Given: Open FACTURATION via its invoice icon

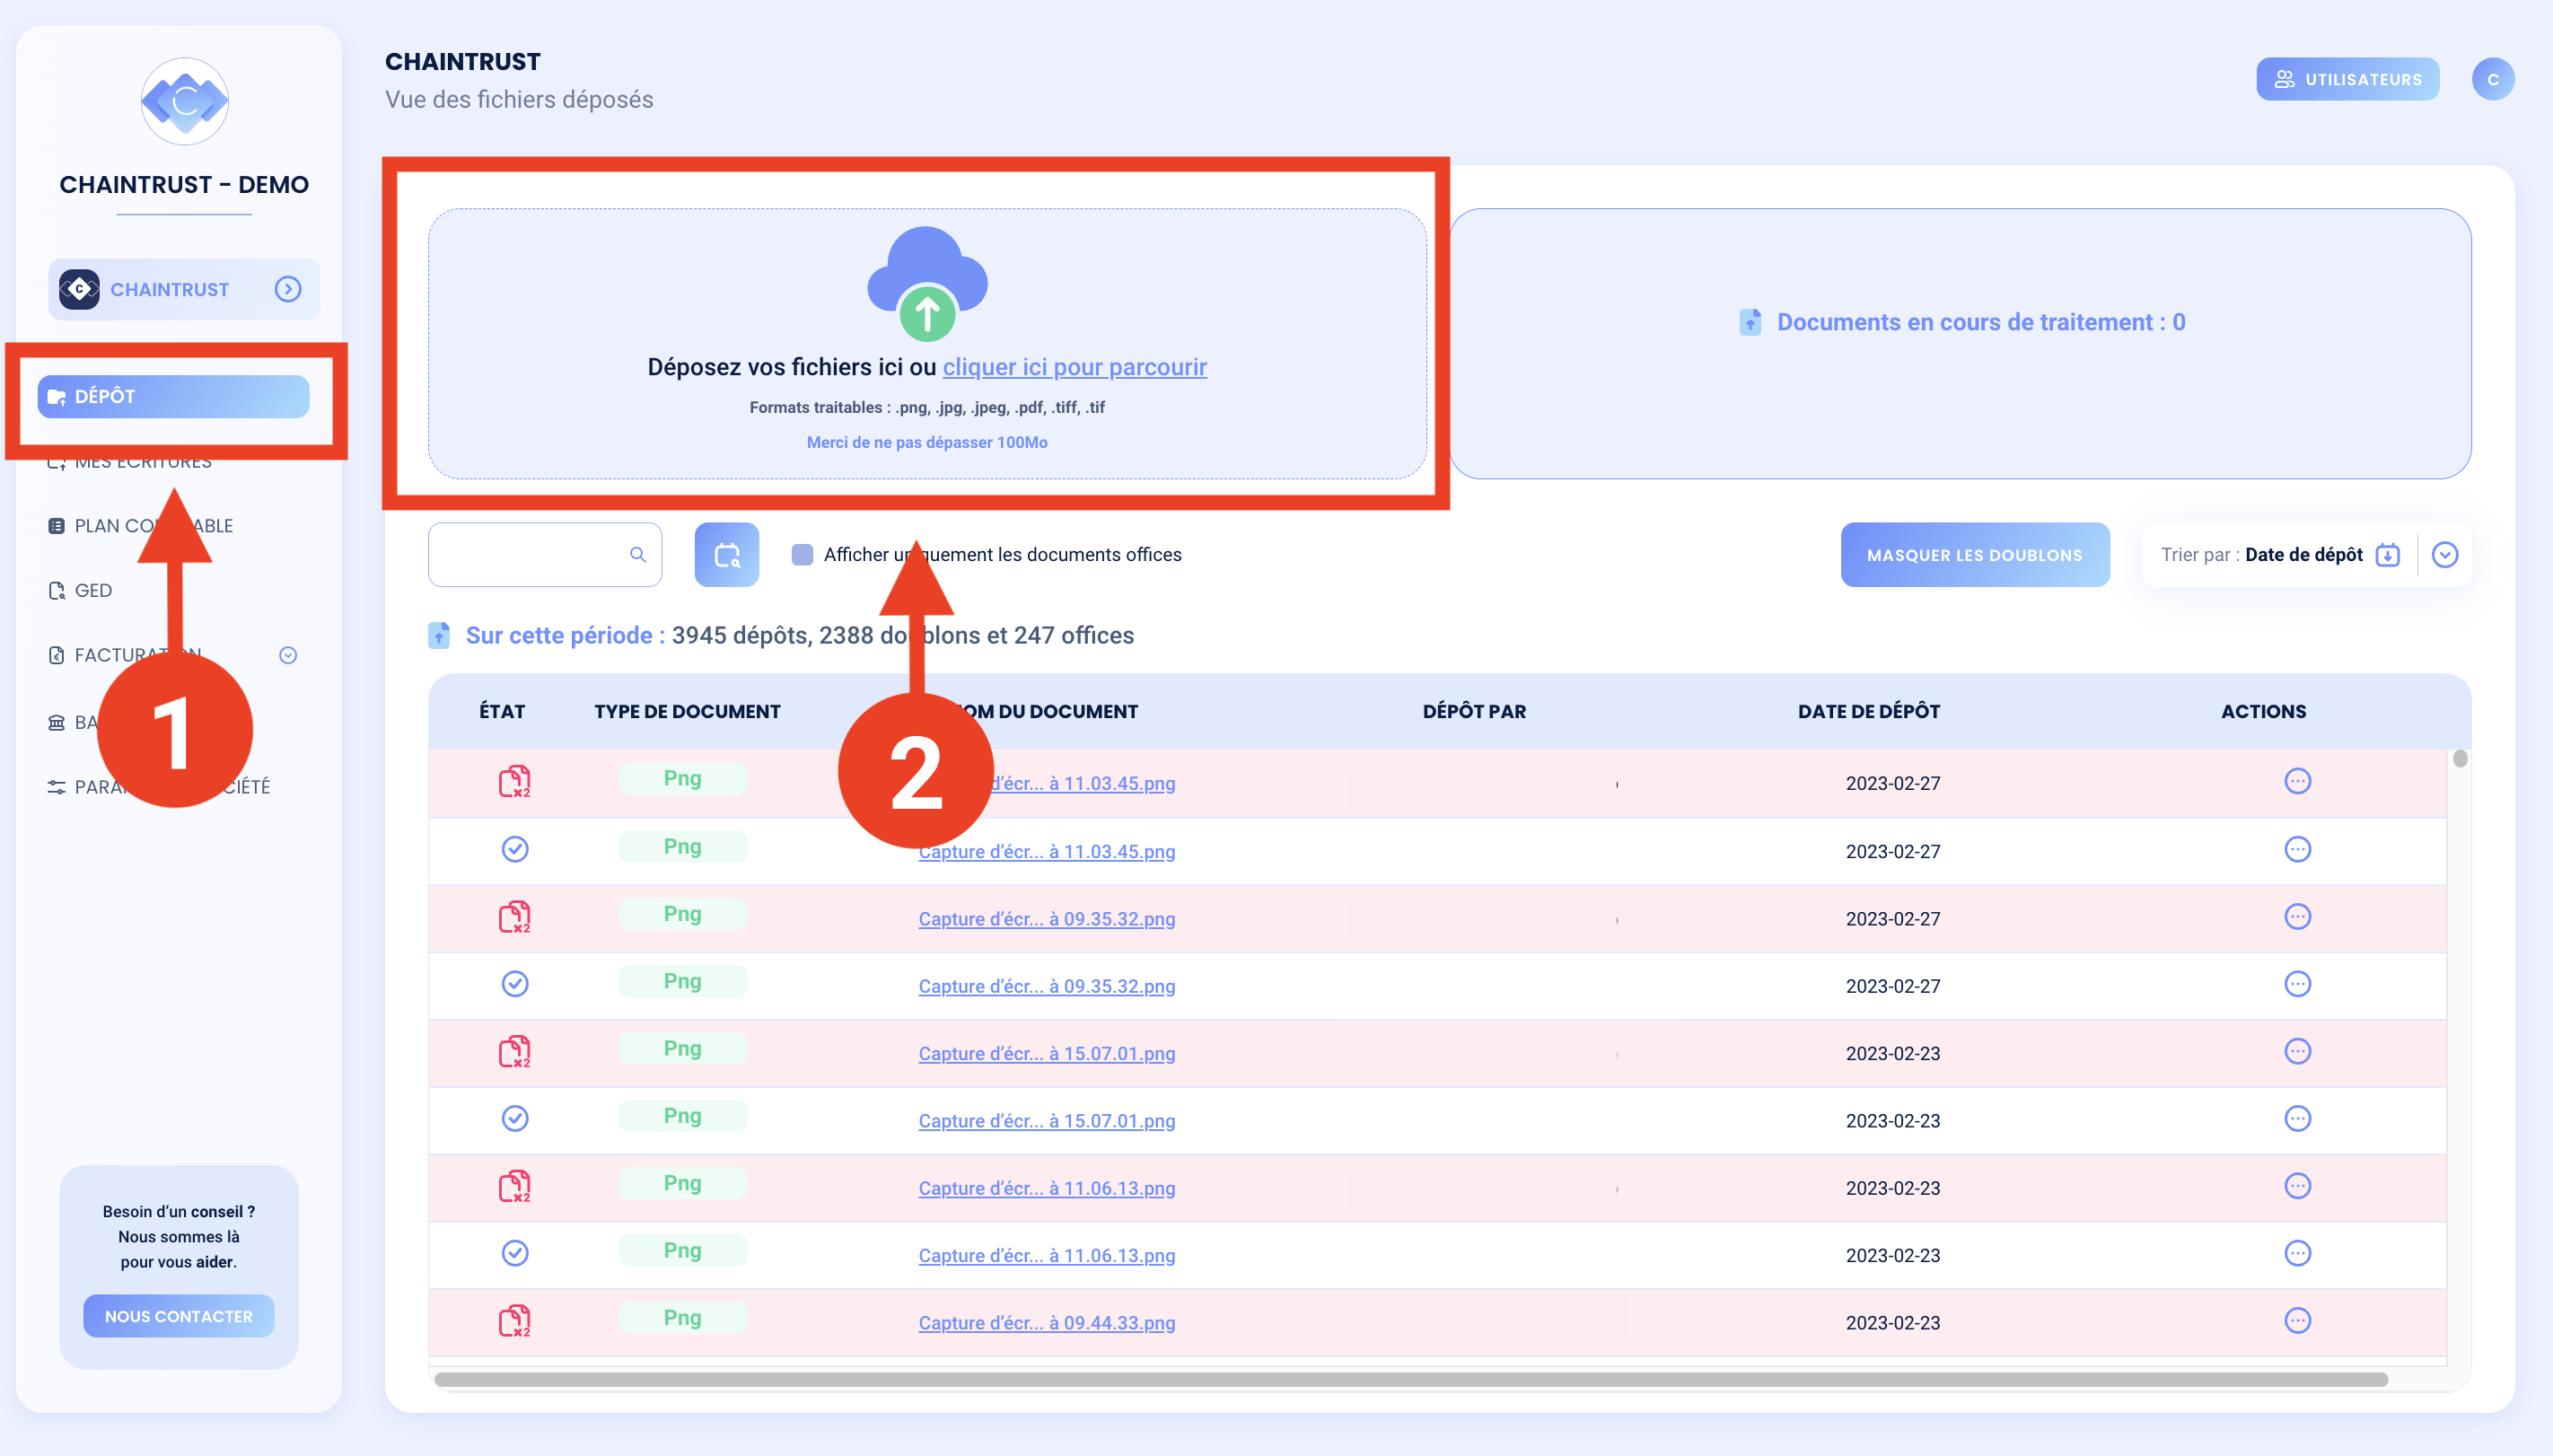Looking at the screenshot, I should [57, 655].
